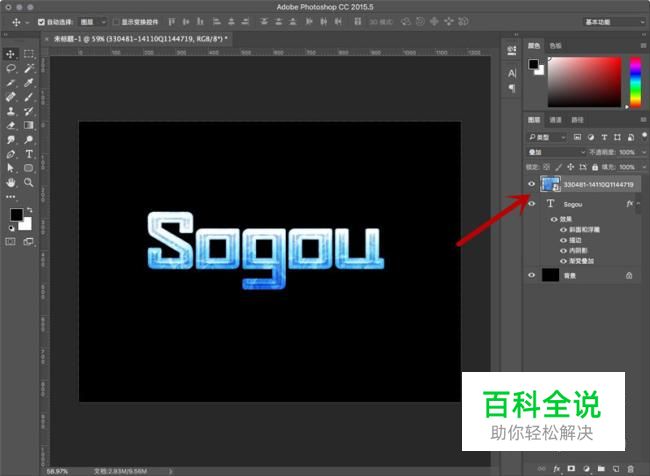The height and width of the screenshot is (476, 650).
Task: Select the Clone Stamp tool
Action: (x=10, y=111)
